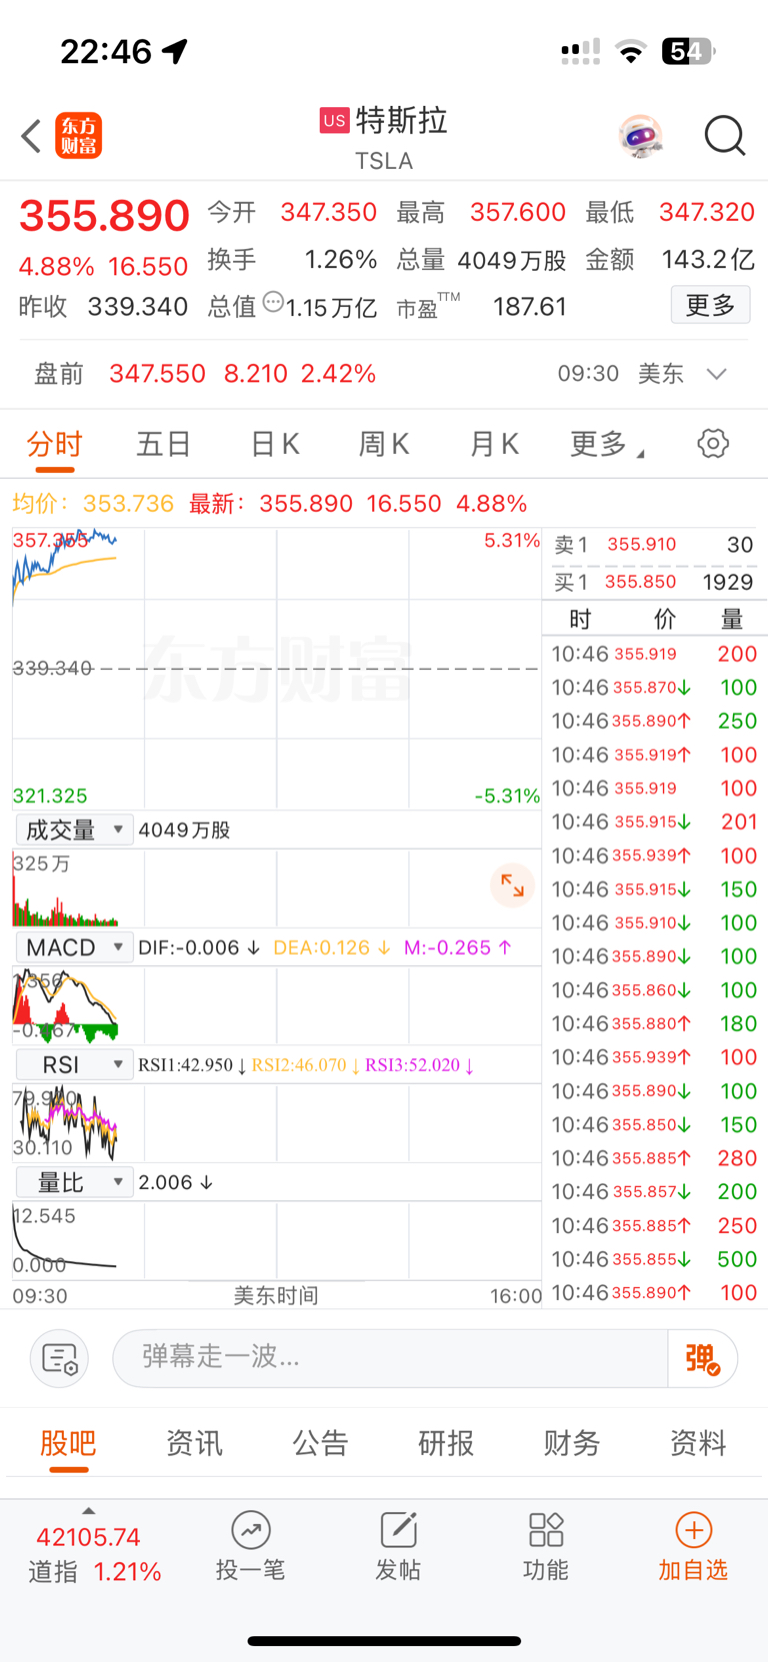Tap the 换手 1.26% value

pos(340,260)
